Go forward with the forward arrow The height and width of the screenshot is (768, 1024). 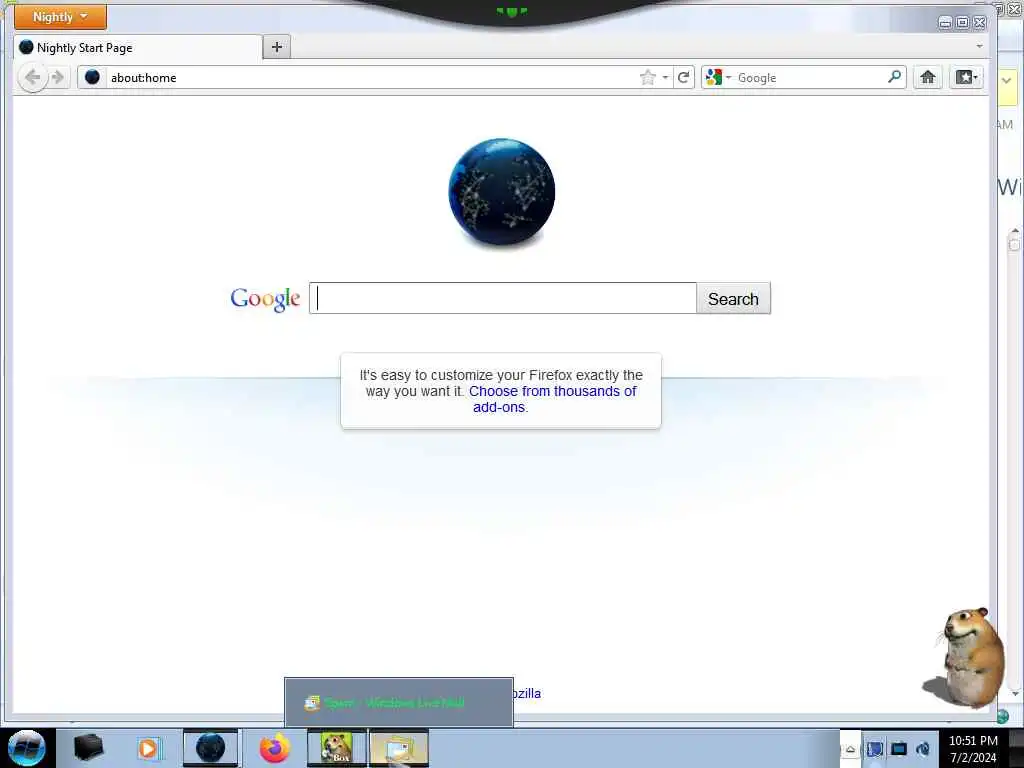click(58, 78)
